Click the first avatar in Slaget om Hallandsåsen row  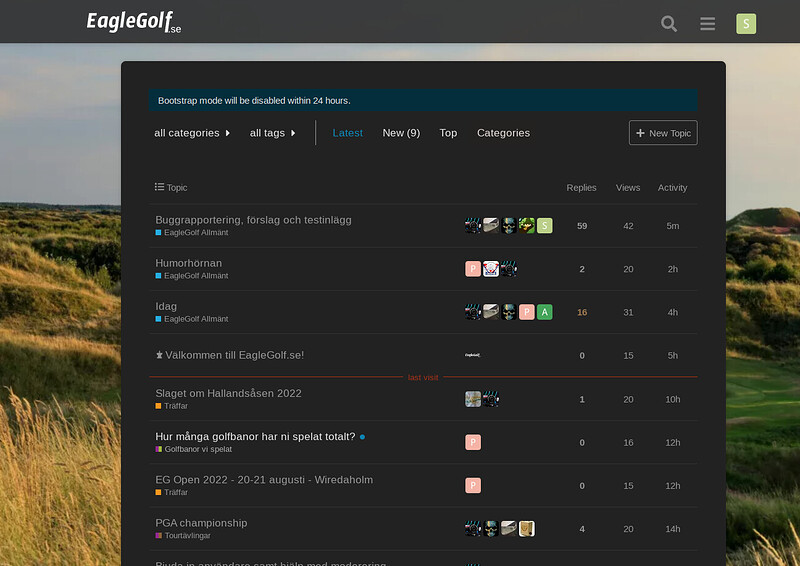point(473,399)
